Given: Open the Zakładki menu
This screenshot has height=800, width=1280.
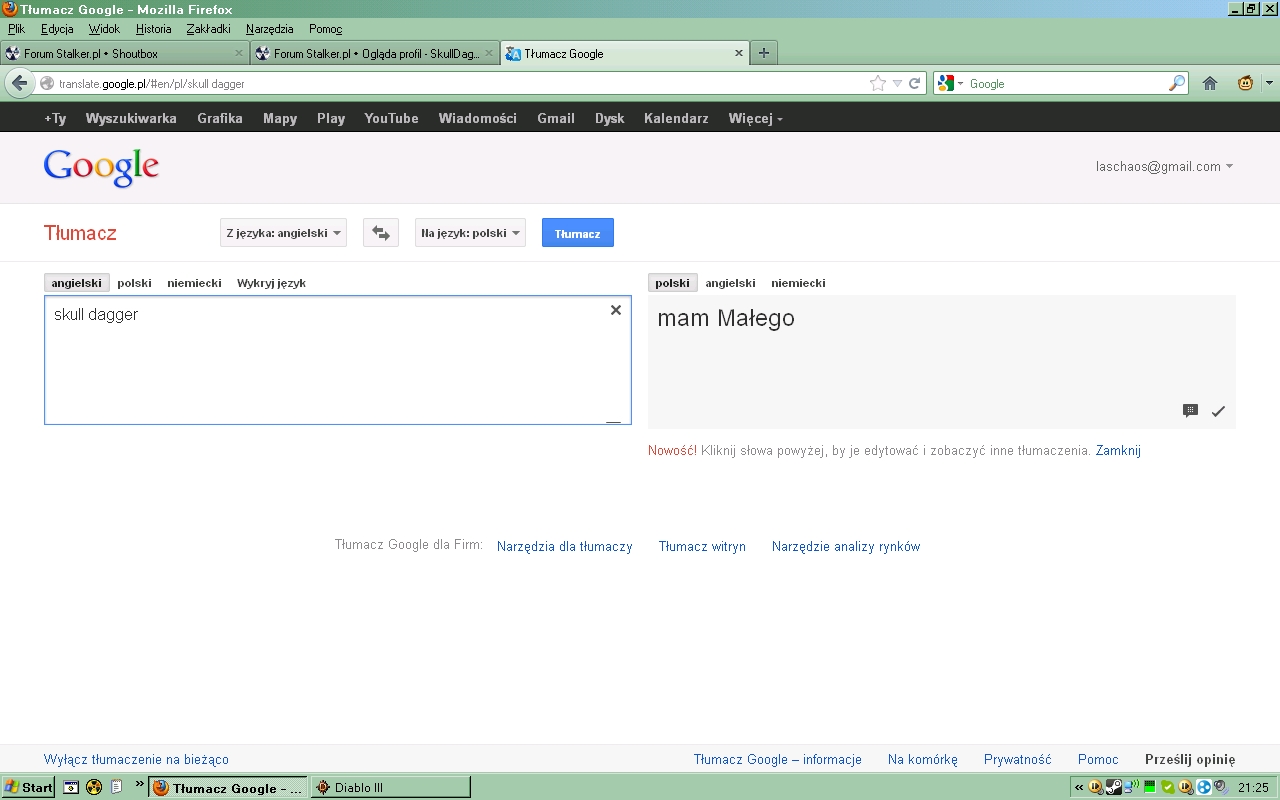Looking at the screenshot, I should tap(210, 29).
